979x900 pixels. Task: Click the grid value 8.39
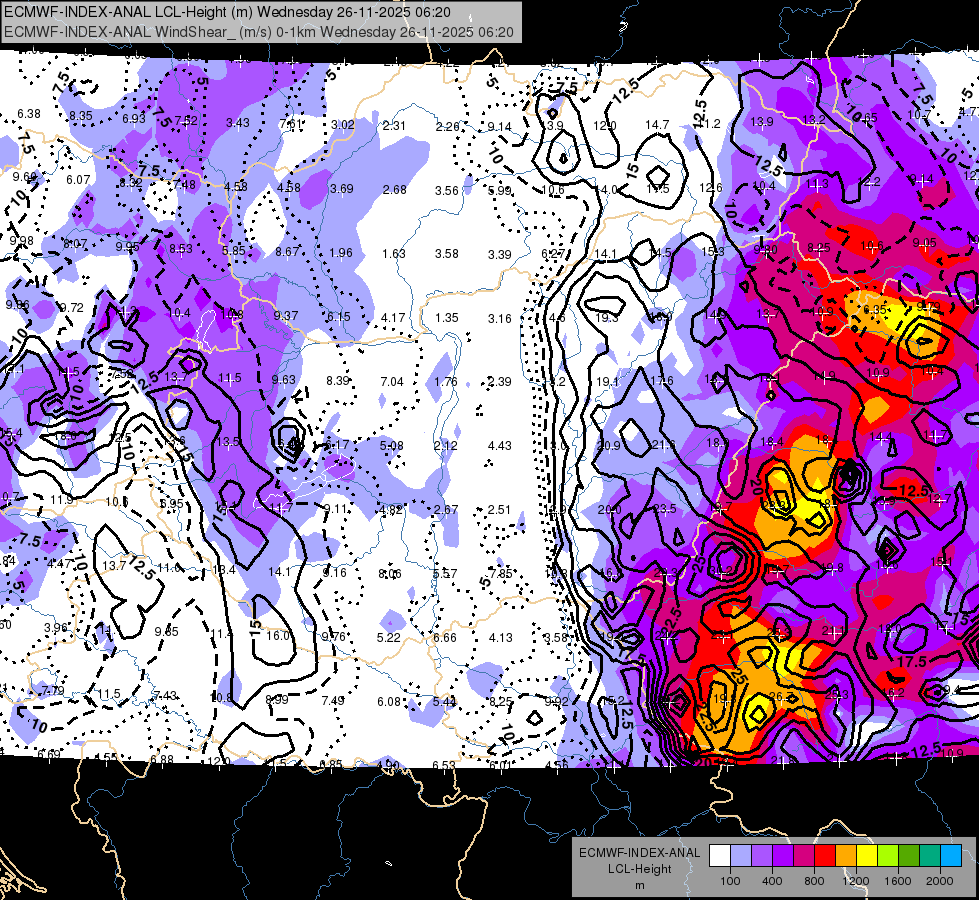coord(338,380)
